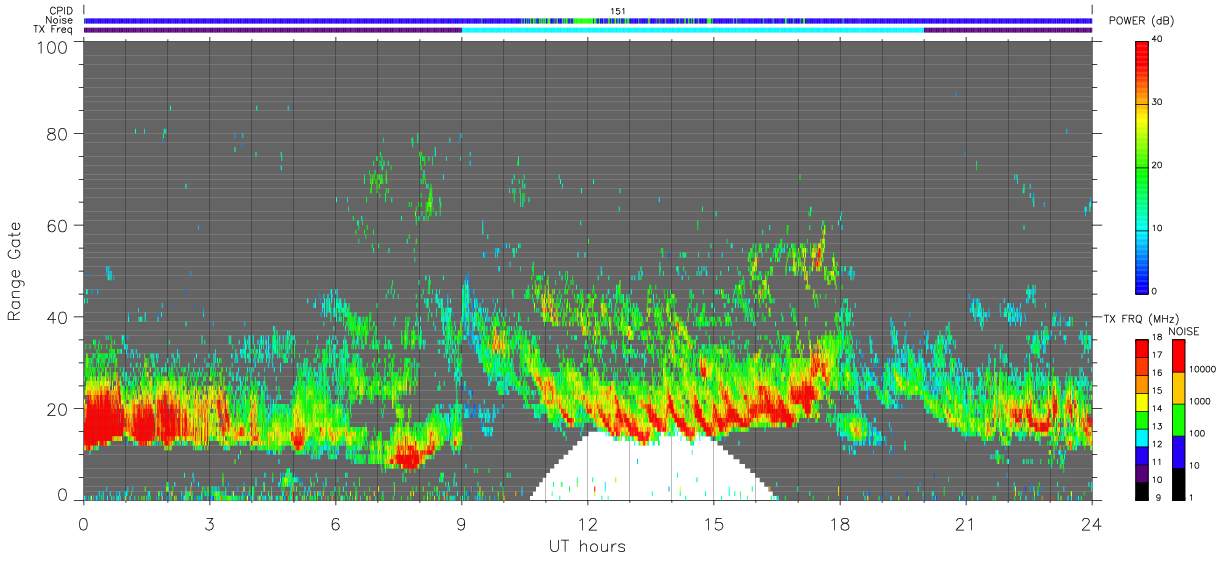This screenshot has height=567, width=1228.
Task: Click the 9 tick on the UT hours axis
Action: tap(461, 523)
